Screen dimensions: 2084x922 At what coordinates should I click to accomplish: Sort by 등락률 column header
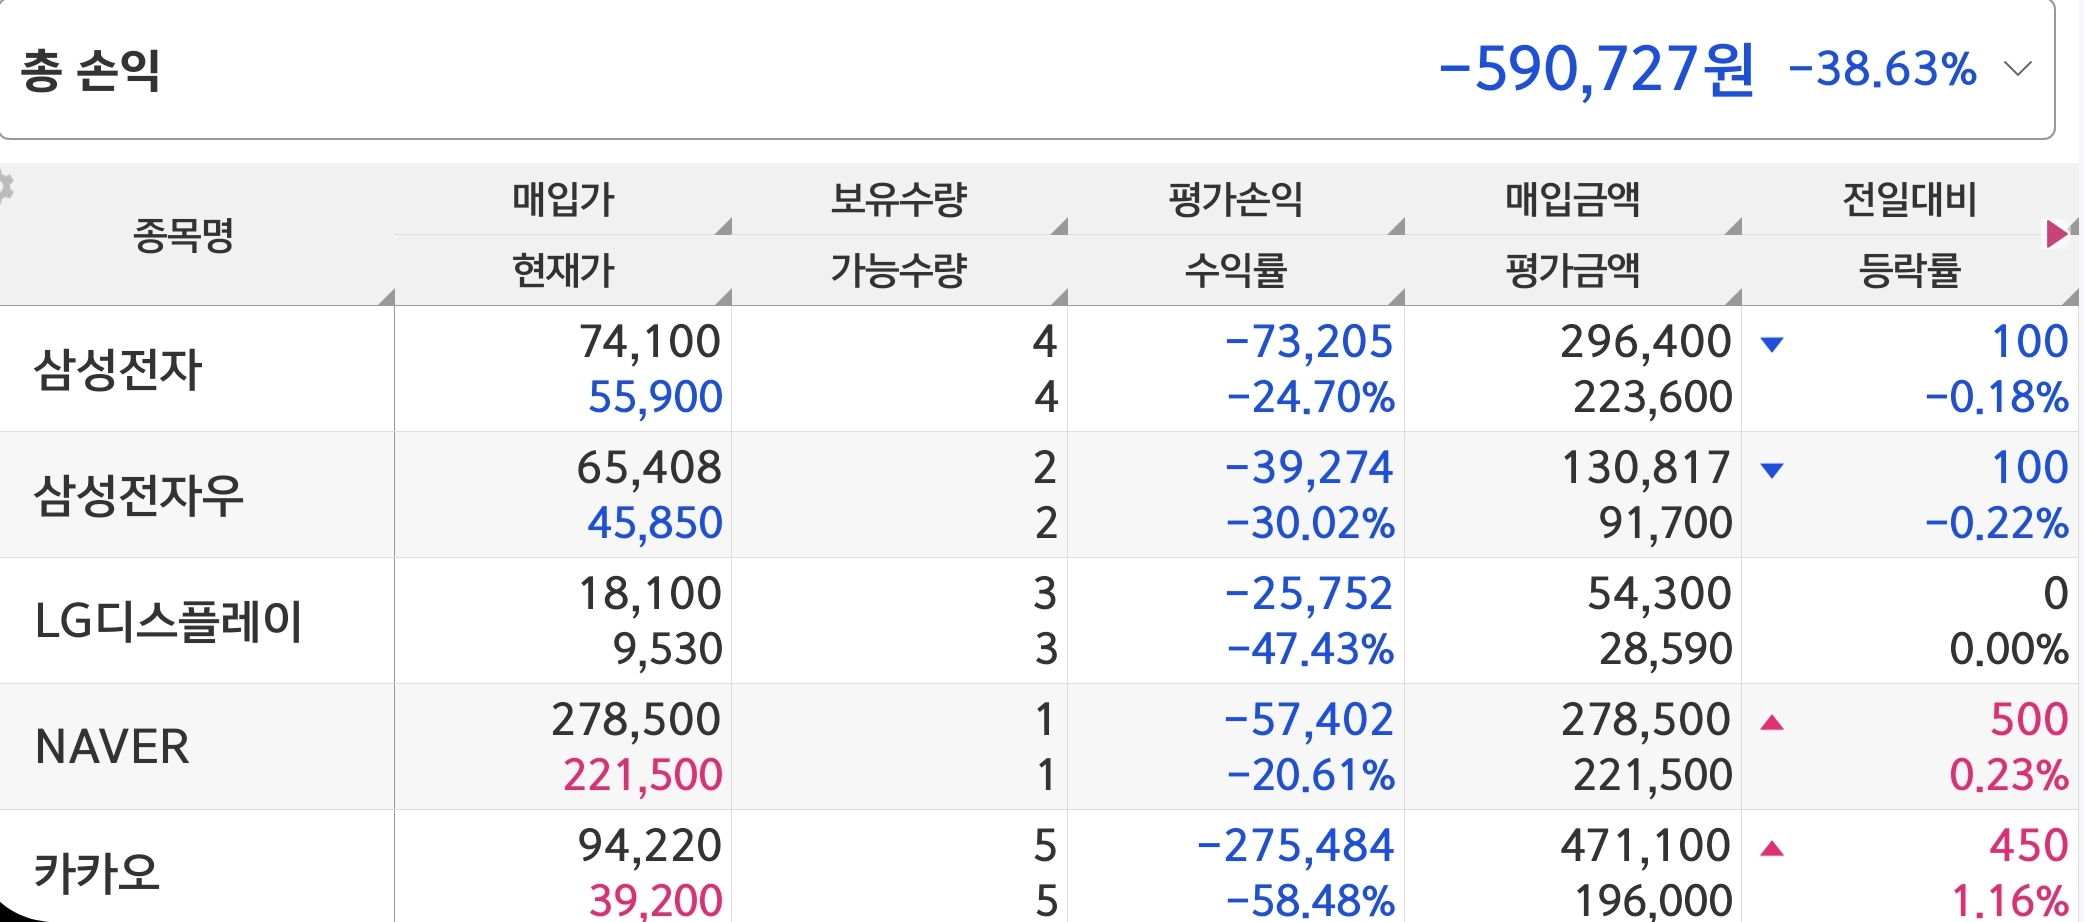coord(1910,270)
